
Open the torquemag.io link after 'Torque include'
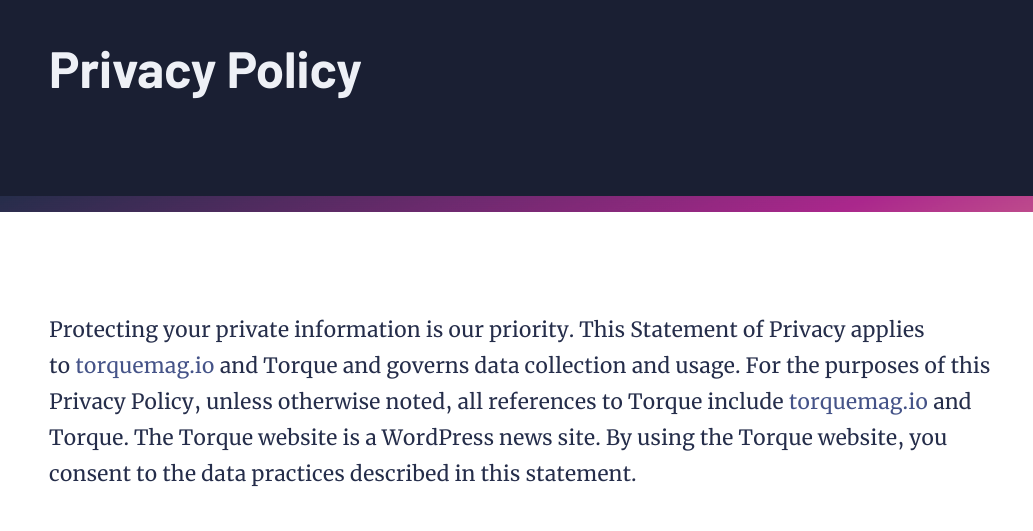[858, 401]
